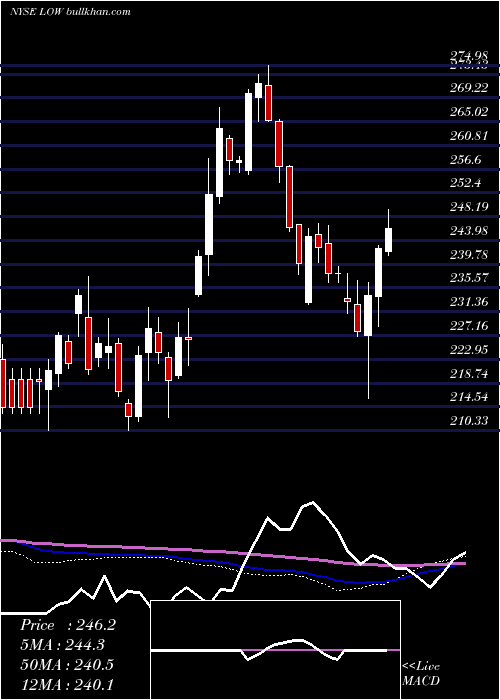Select the 252.4 price axis label

pyautogui.click(x=466, y=183)
